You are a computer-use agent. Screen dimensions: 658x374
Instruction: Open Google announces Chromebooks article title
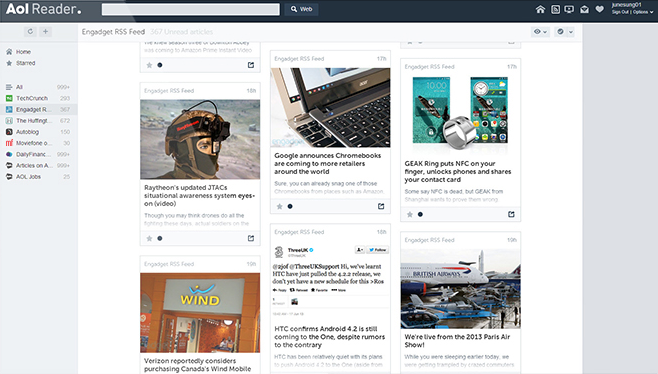pos(328,163)
